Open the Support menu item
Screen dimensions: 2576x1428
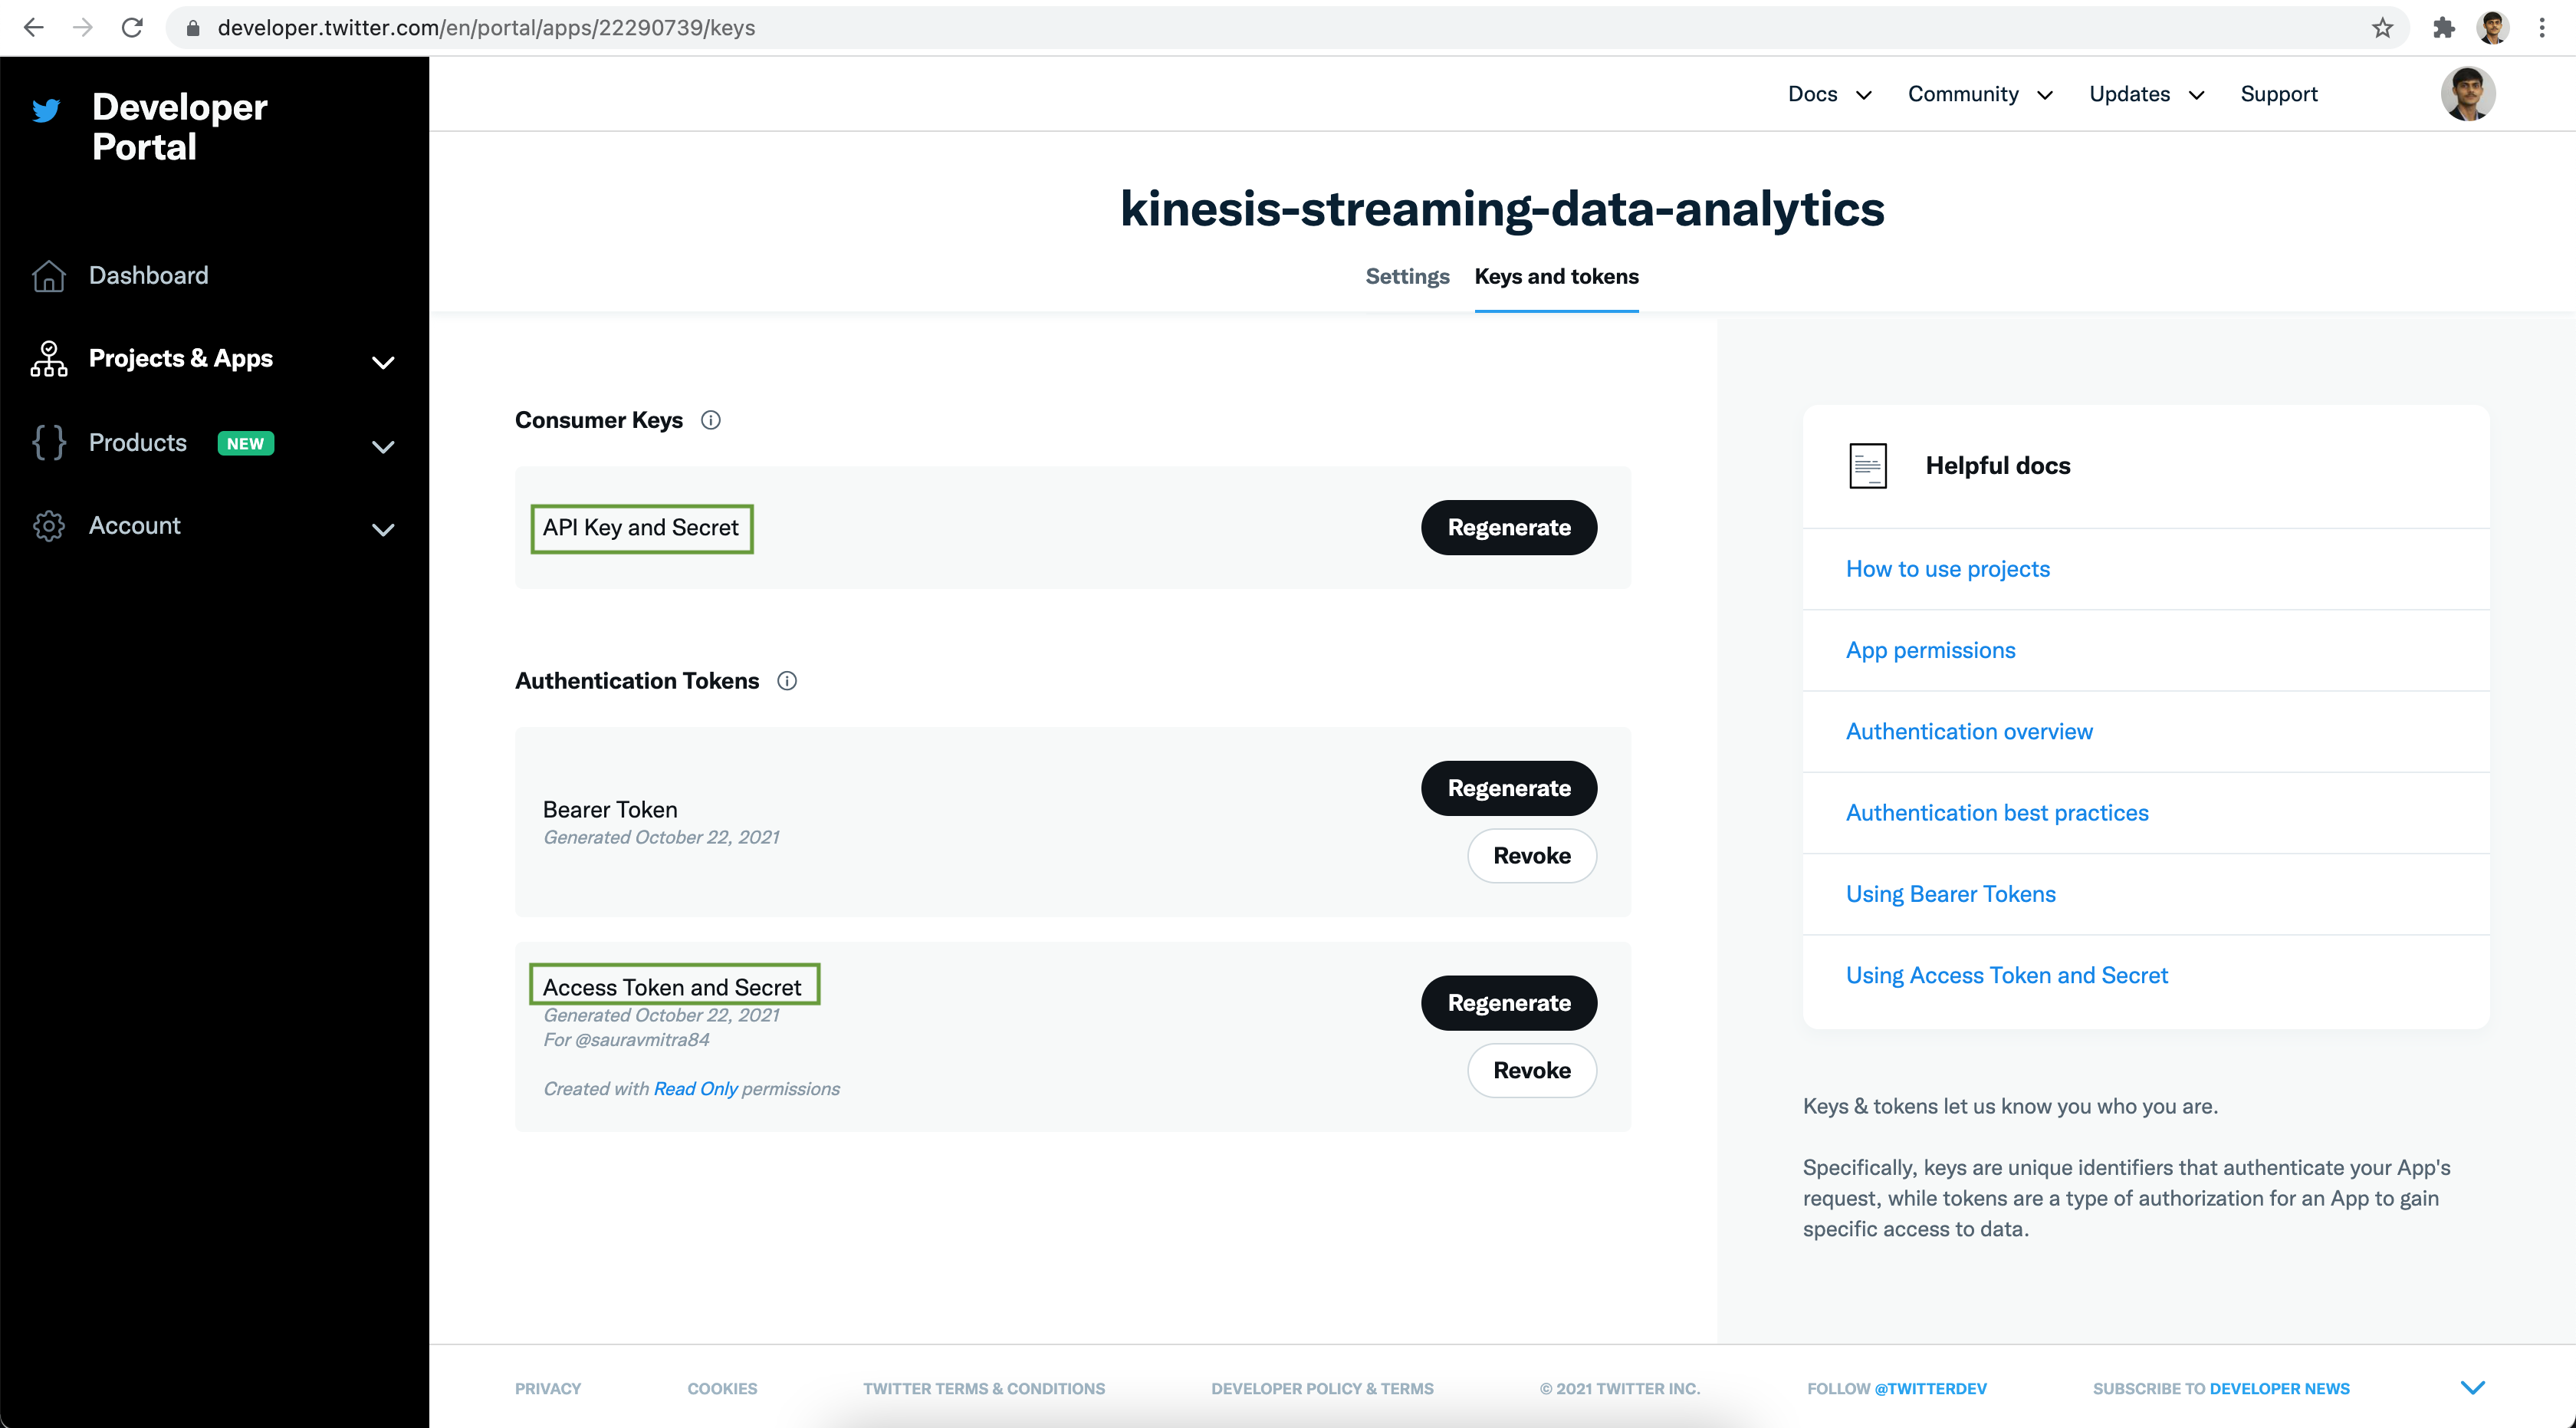pos(2278,94)
